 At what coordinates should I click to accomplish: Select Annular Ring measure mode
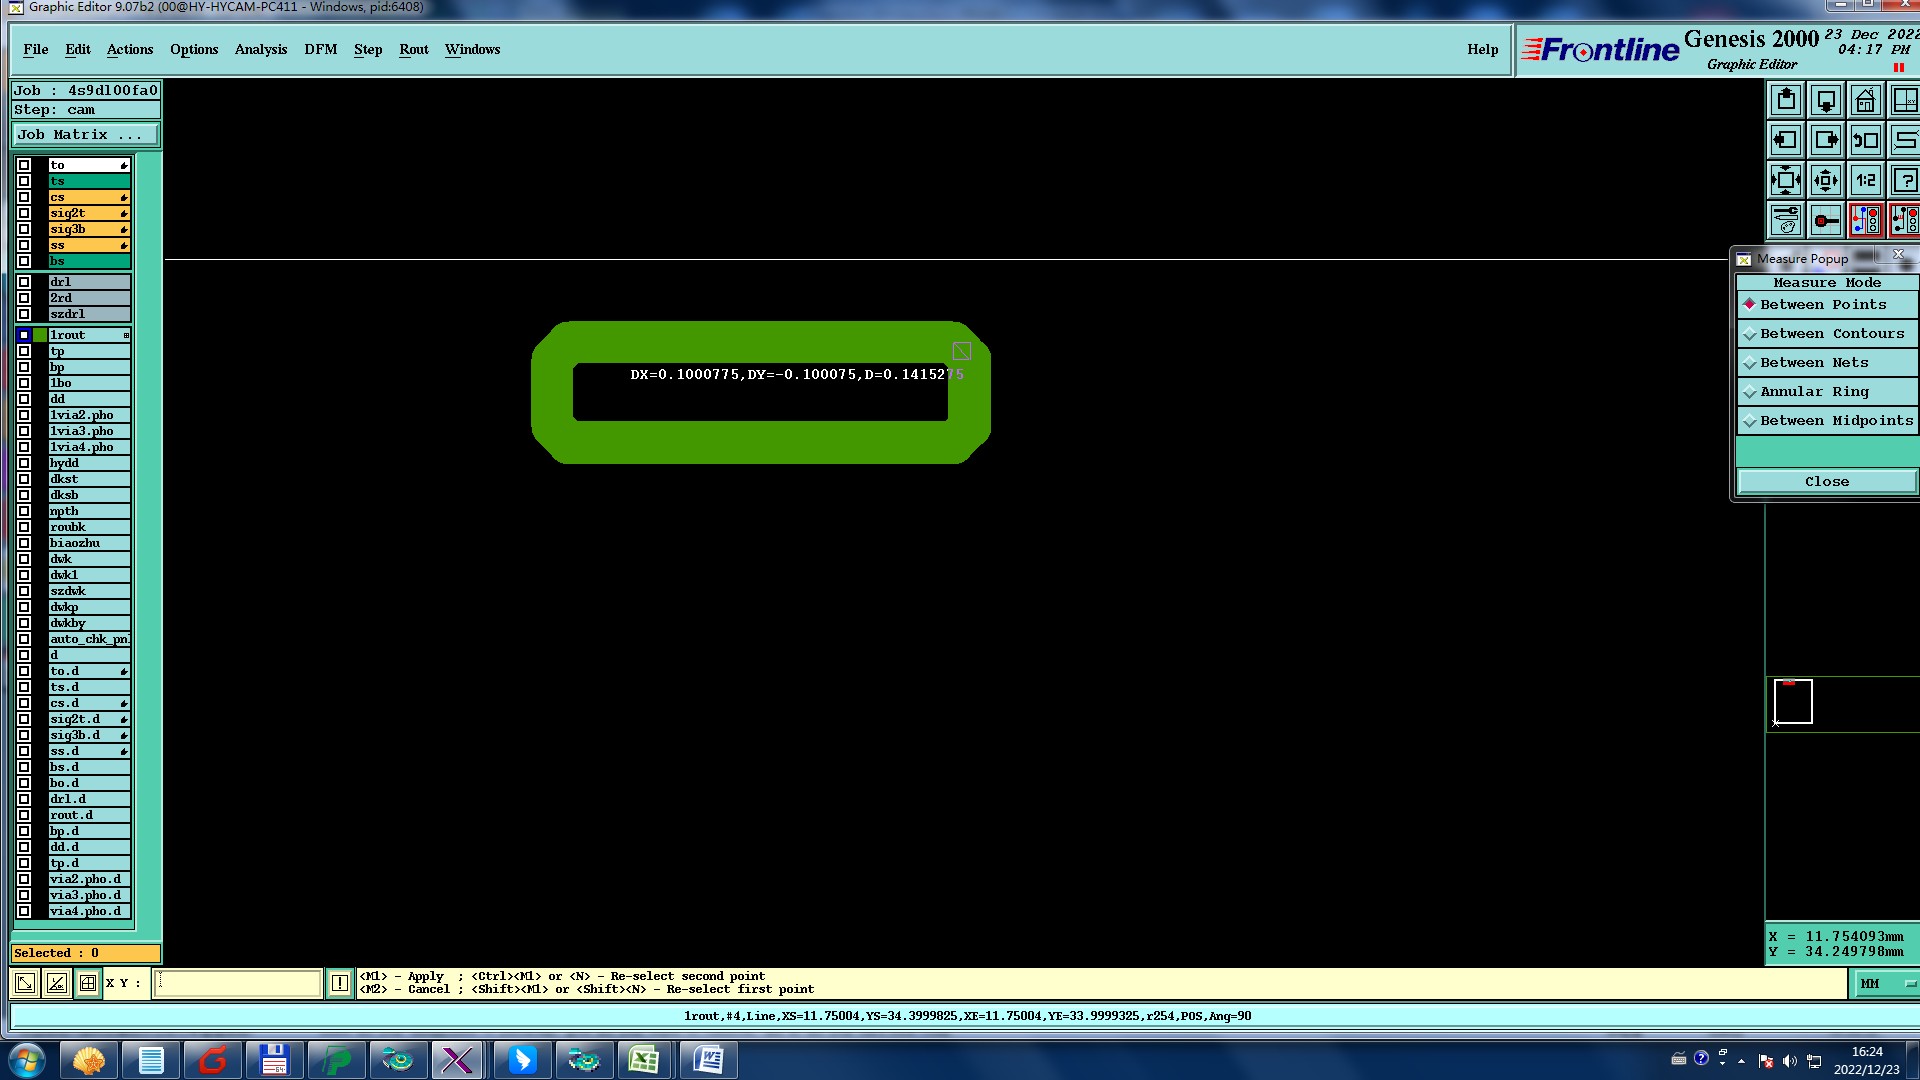pyautogui.click(x=1814, y=392)
